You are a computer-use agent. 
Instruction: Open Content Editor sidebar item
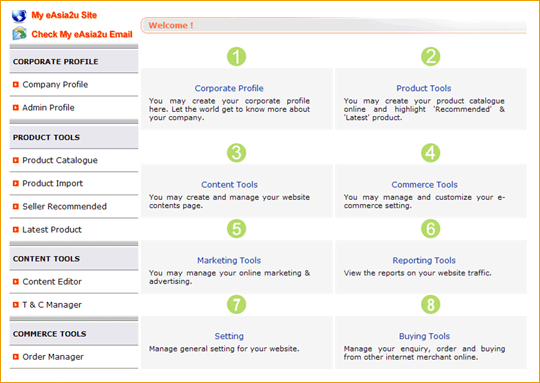click(x=52, y=282)
